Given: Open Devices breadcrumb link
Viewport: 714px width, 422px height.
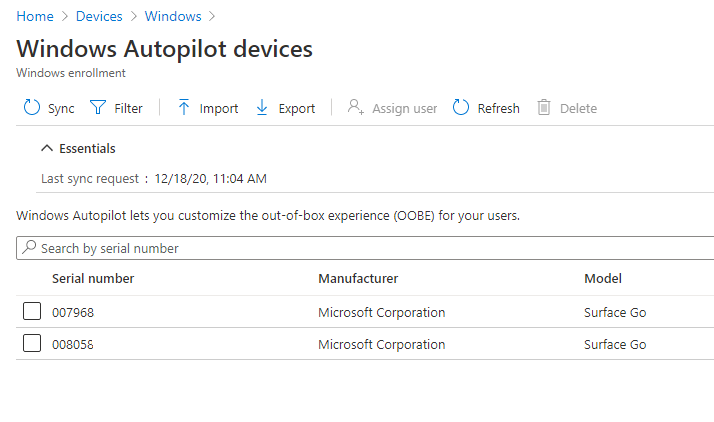Looking at the screenshot, I should point(99,16).
